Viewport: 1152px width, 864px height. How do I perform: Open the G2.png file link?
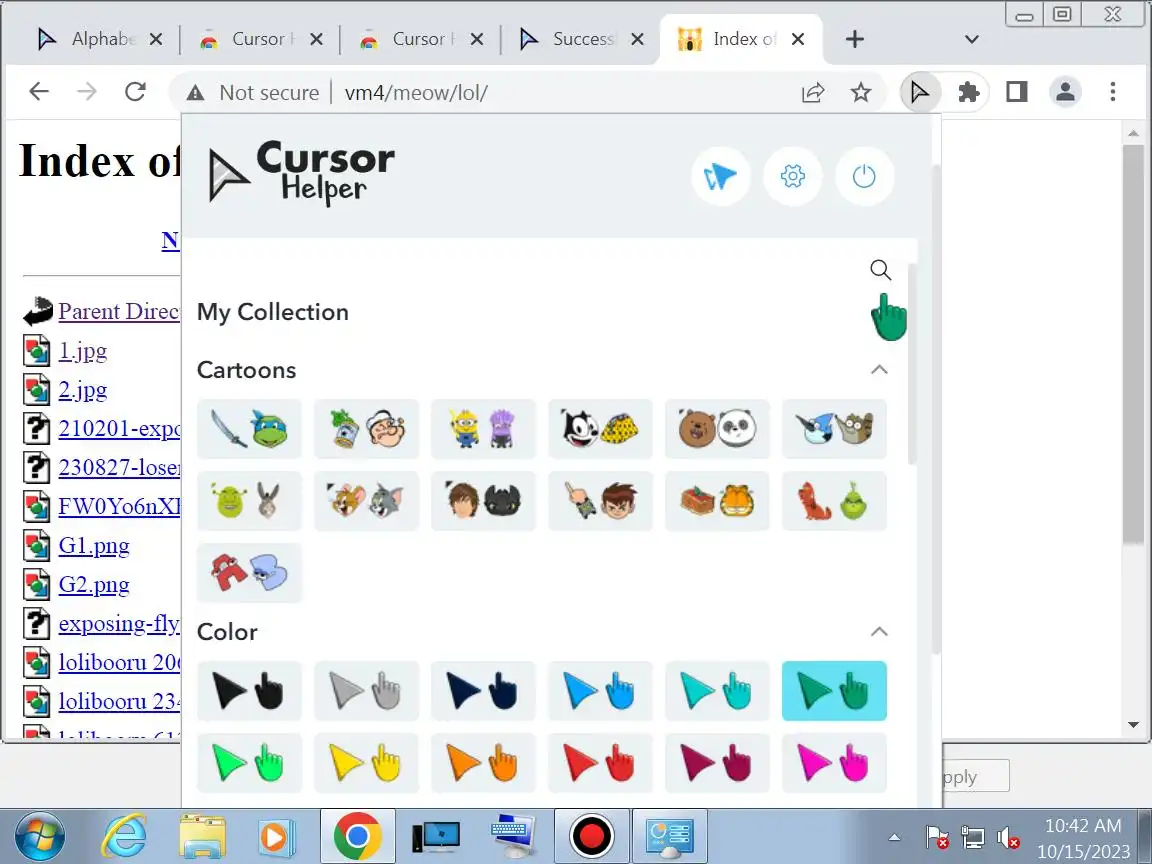(x=94, y=584)
